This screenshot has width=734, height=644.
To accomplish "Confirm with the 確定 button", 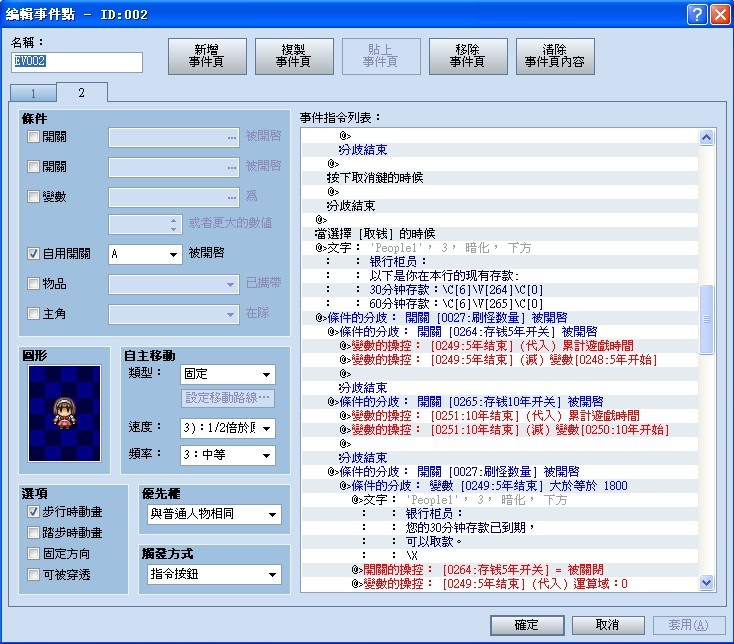I will 527,625.
